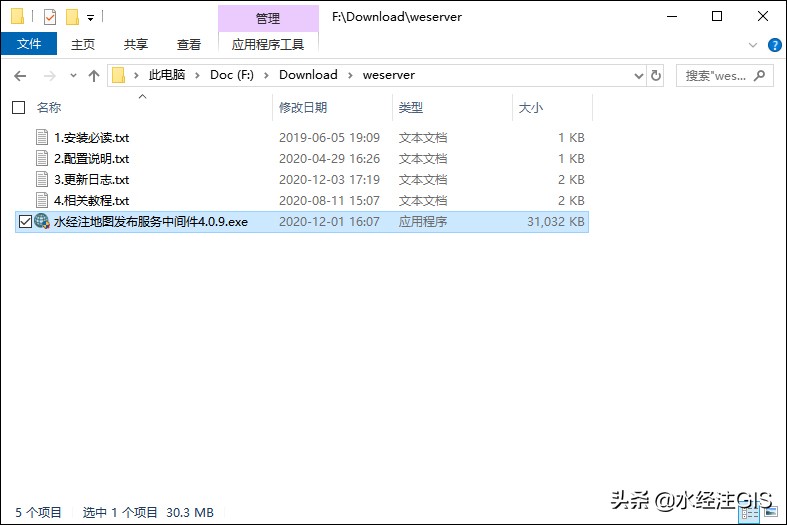Expand the chevron after Doc (F:)
Image resolution: width=787 pixels, height=525 pixels.
pos(267,75)
